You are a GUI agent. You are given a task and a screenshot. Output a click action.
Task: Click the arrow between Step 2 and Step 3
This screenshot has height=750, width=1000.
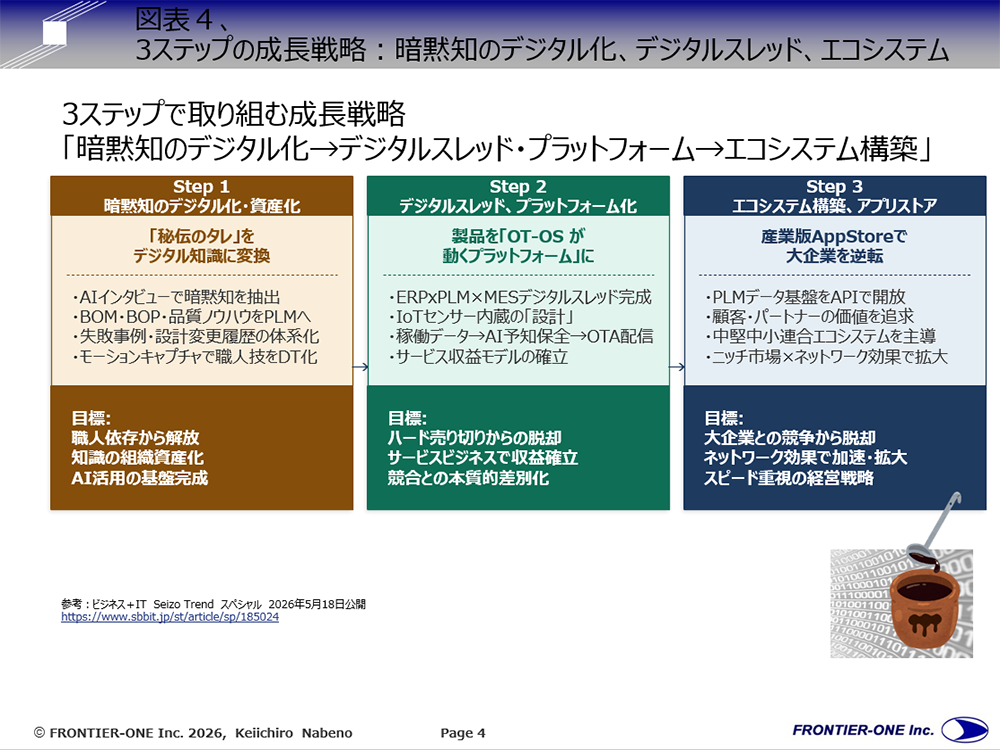tap(677, 367)
